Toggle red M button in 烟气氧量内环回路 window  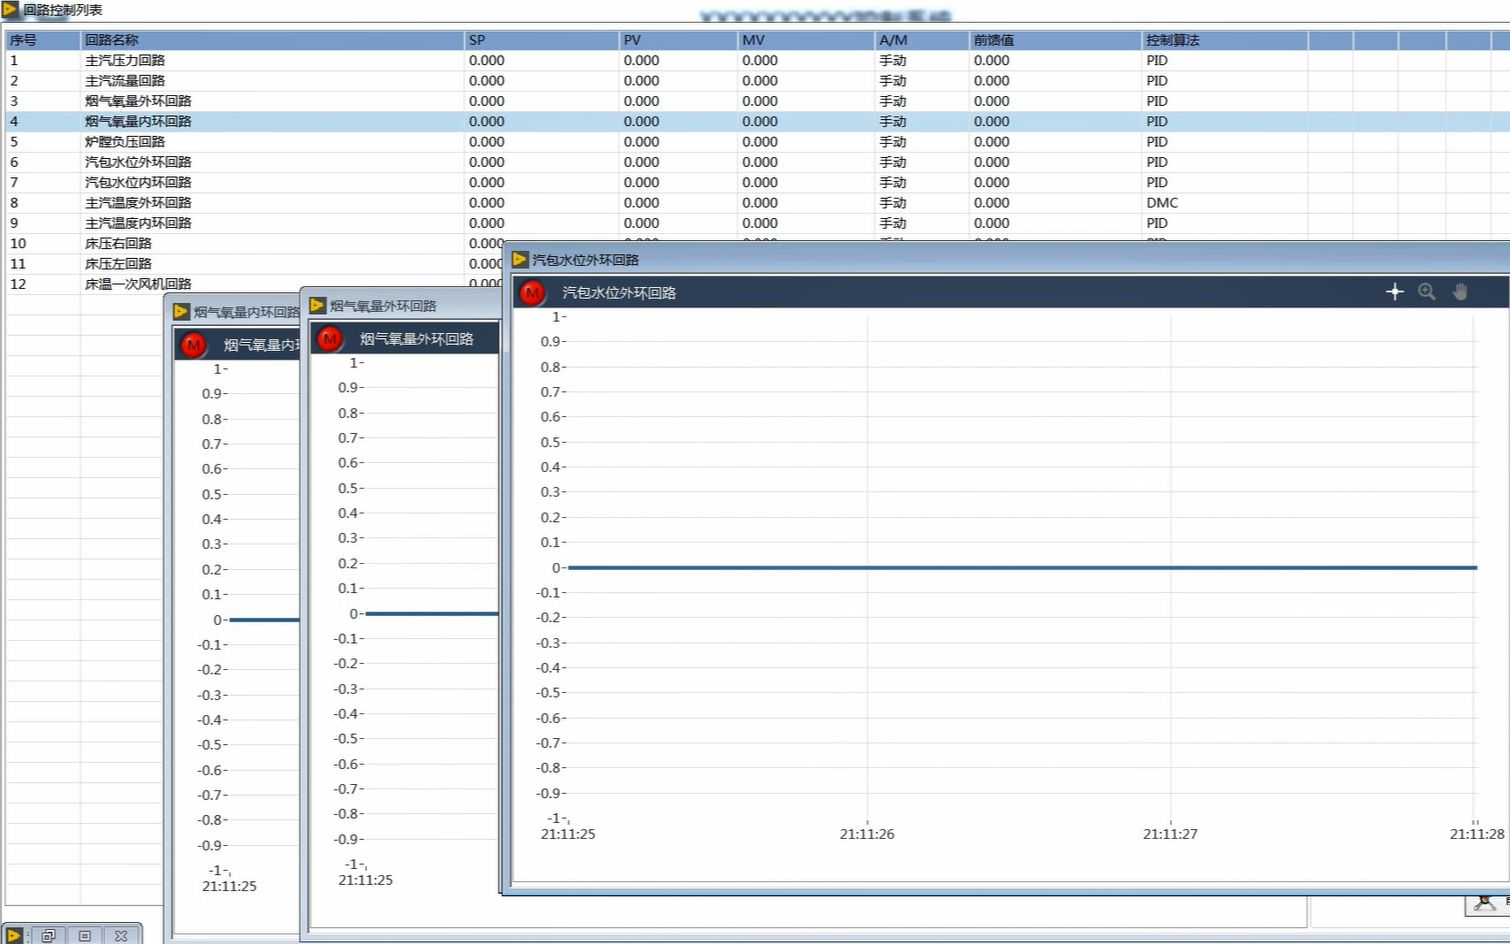(193, 345)
